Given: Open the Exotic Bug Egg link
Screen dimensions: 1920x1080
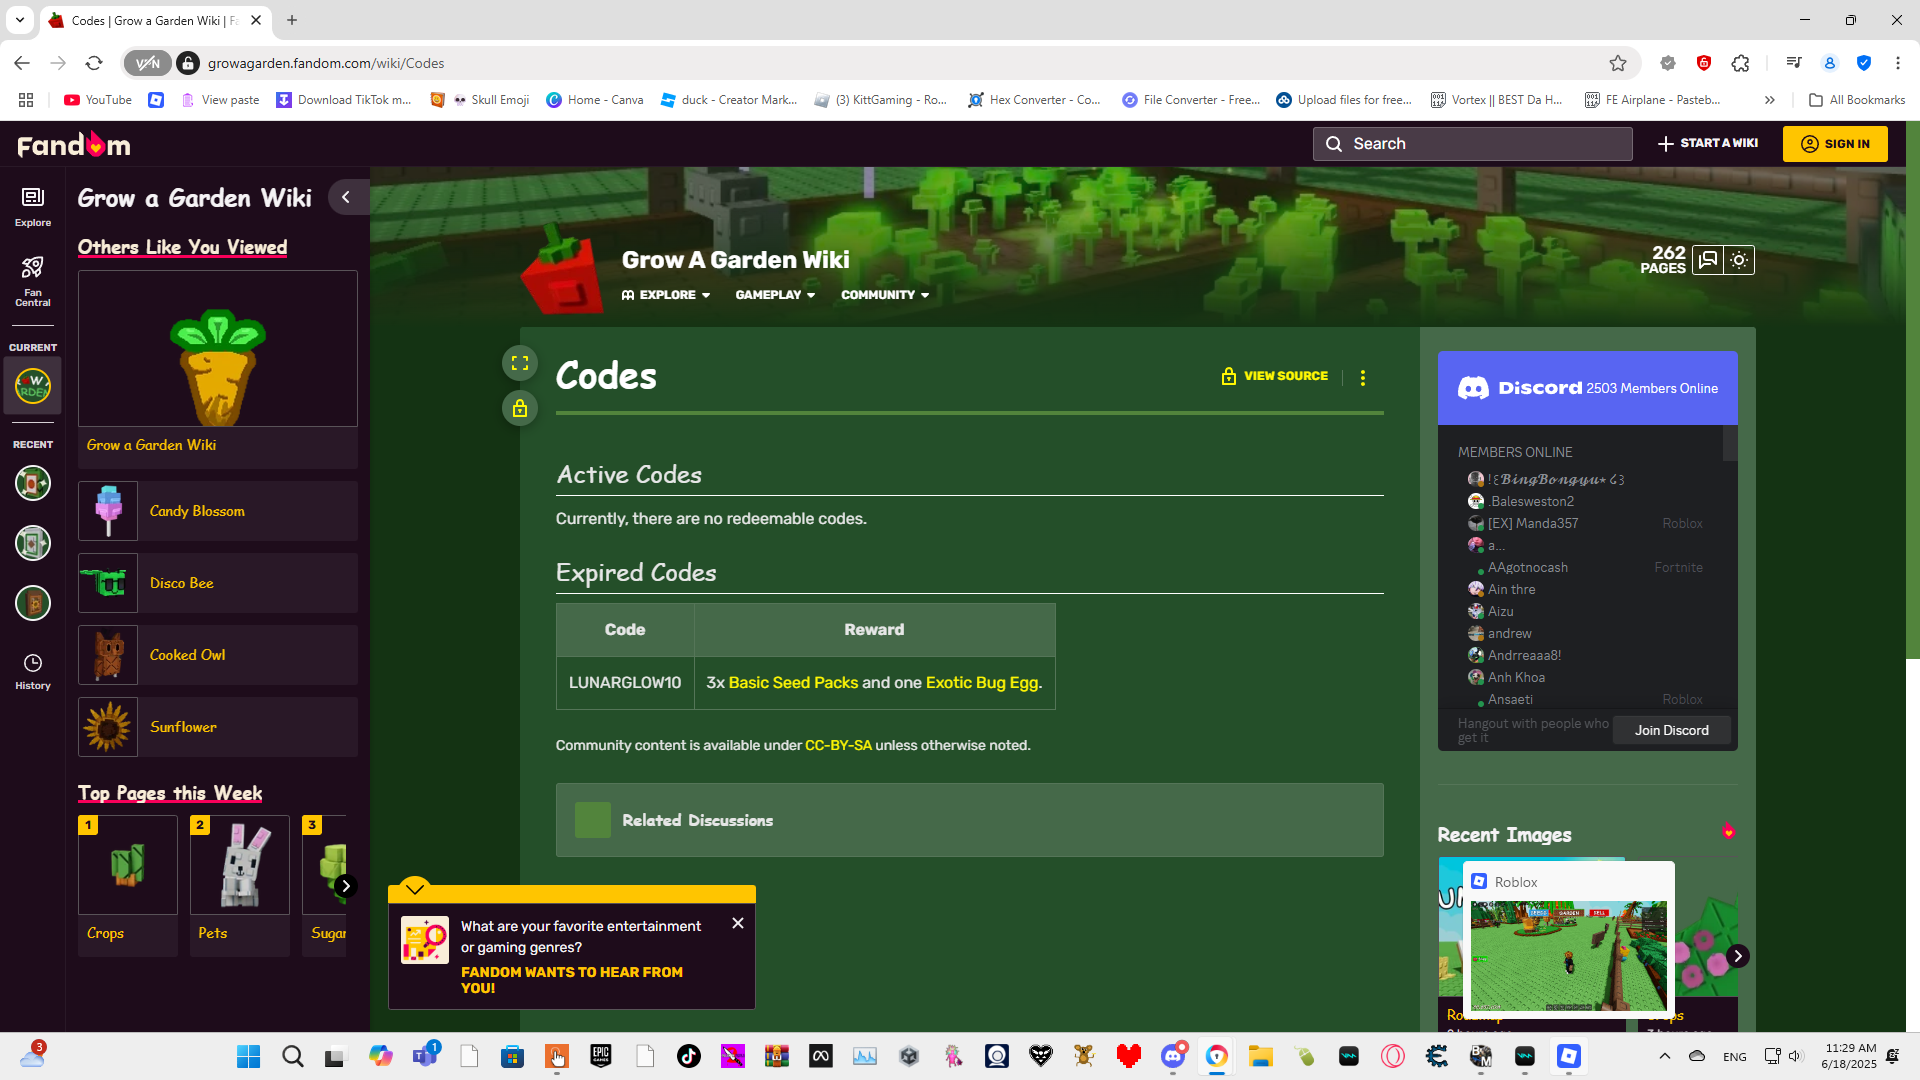Looking at the screenshot, I should 982,682.
